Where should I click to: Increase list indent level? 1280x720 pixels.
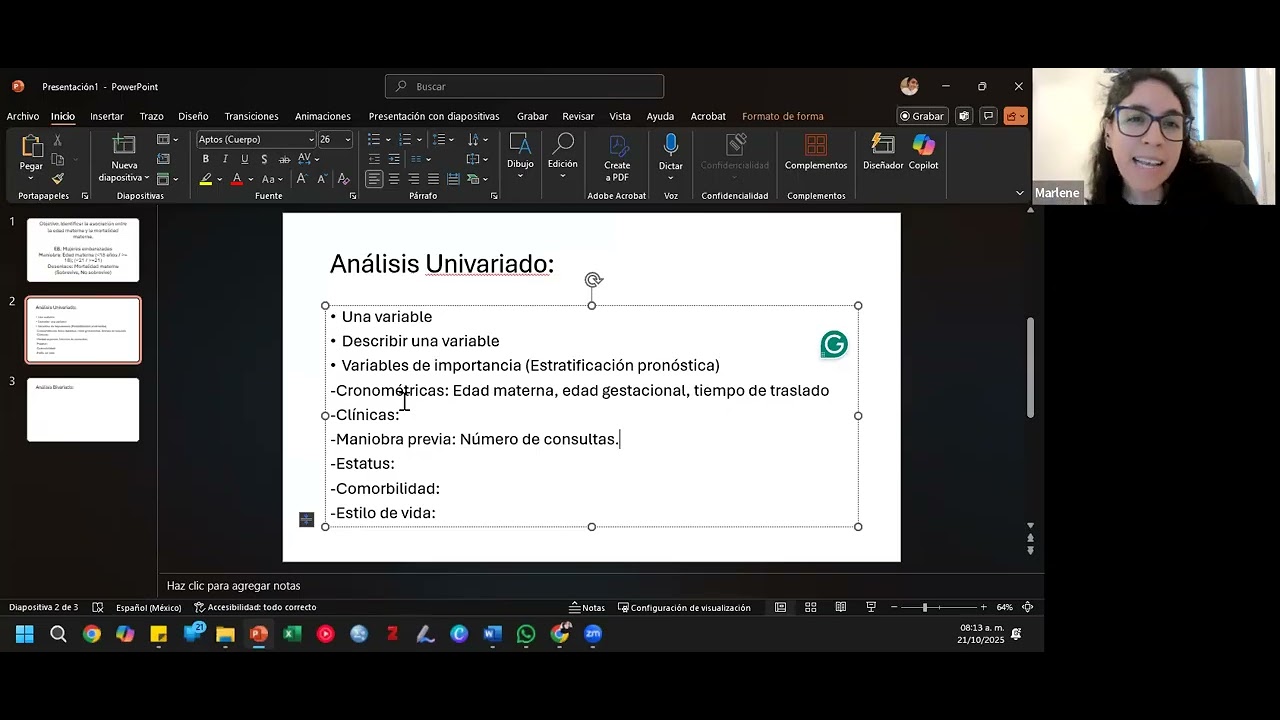(394, 159)
